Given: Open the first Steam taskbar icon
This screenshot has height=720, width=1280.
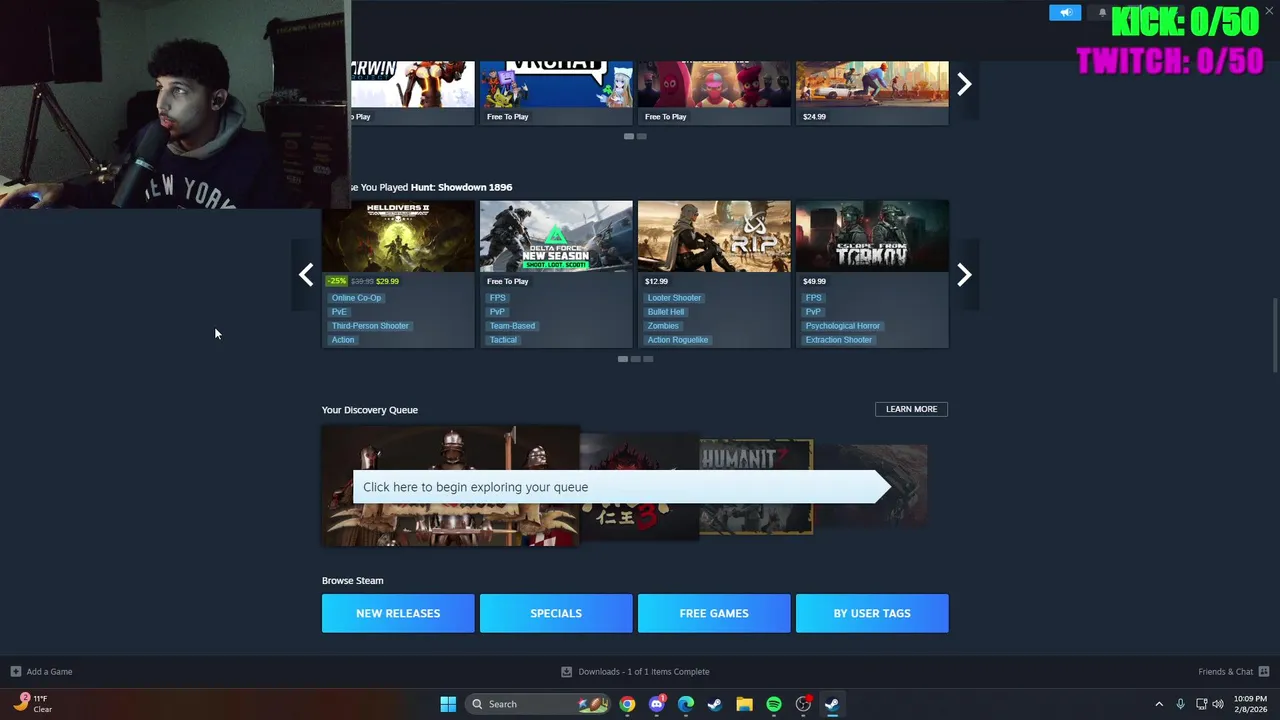Looking at the screenshot, I should (715, 704).
